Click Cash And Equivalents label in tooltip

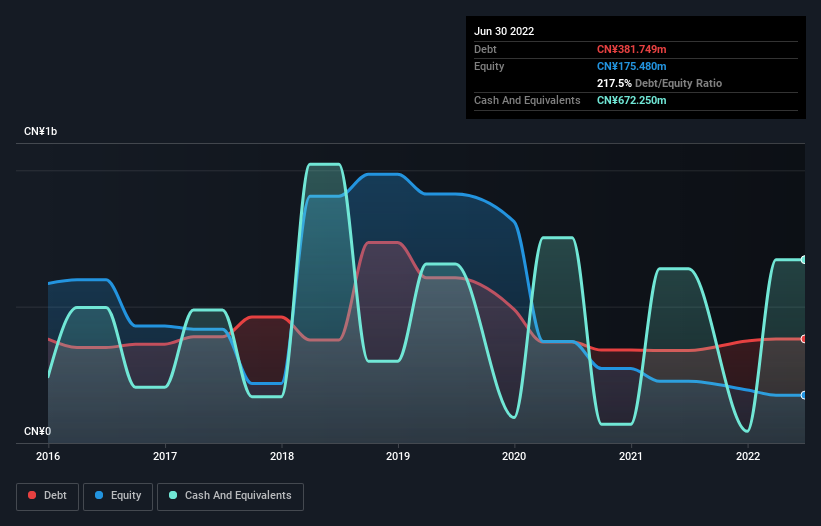(527, 100)
